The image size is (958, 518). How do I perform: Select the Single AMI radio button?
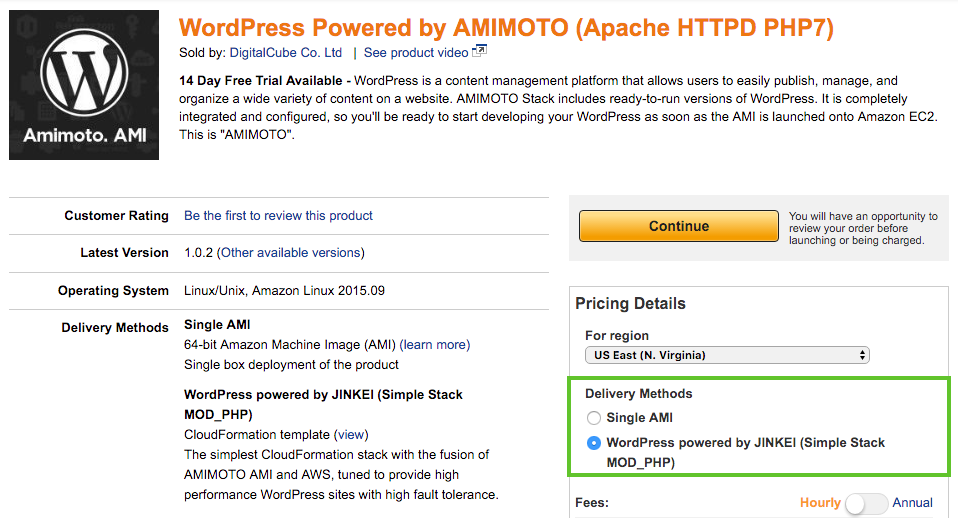(x=593, y=418)
